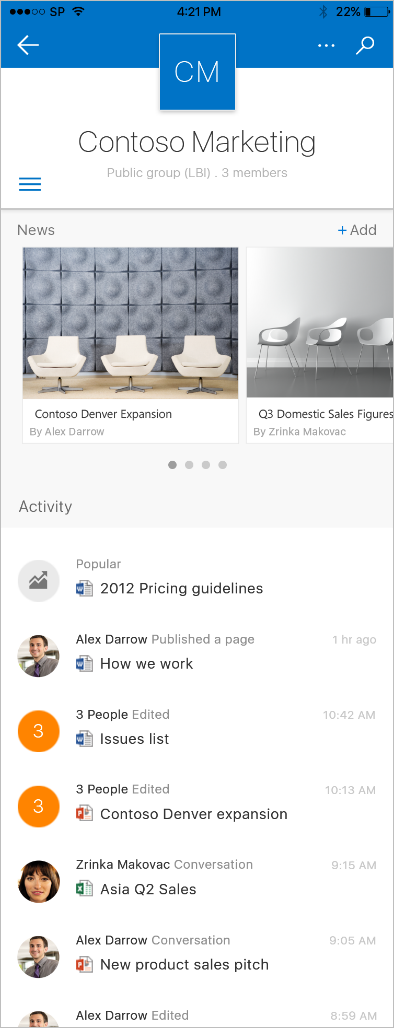The image size is (394, 1028).
Task: Tap the Popular trending chart icon
Action: coord(39,580)
